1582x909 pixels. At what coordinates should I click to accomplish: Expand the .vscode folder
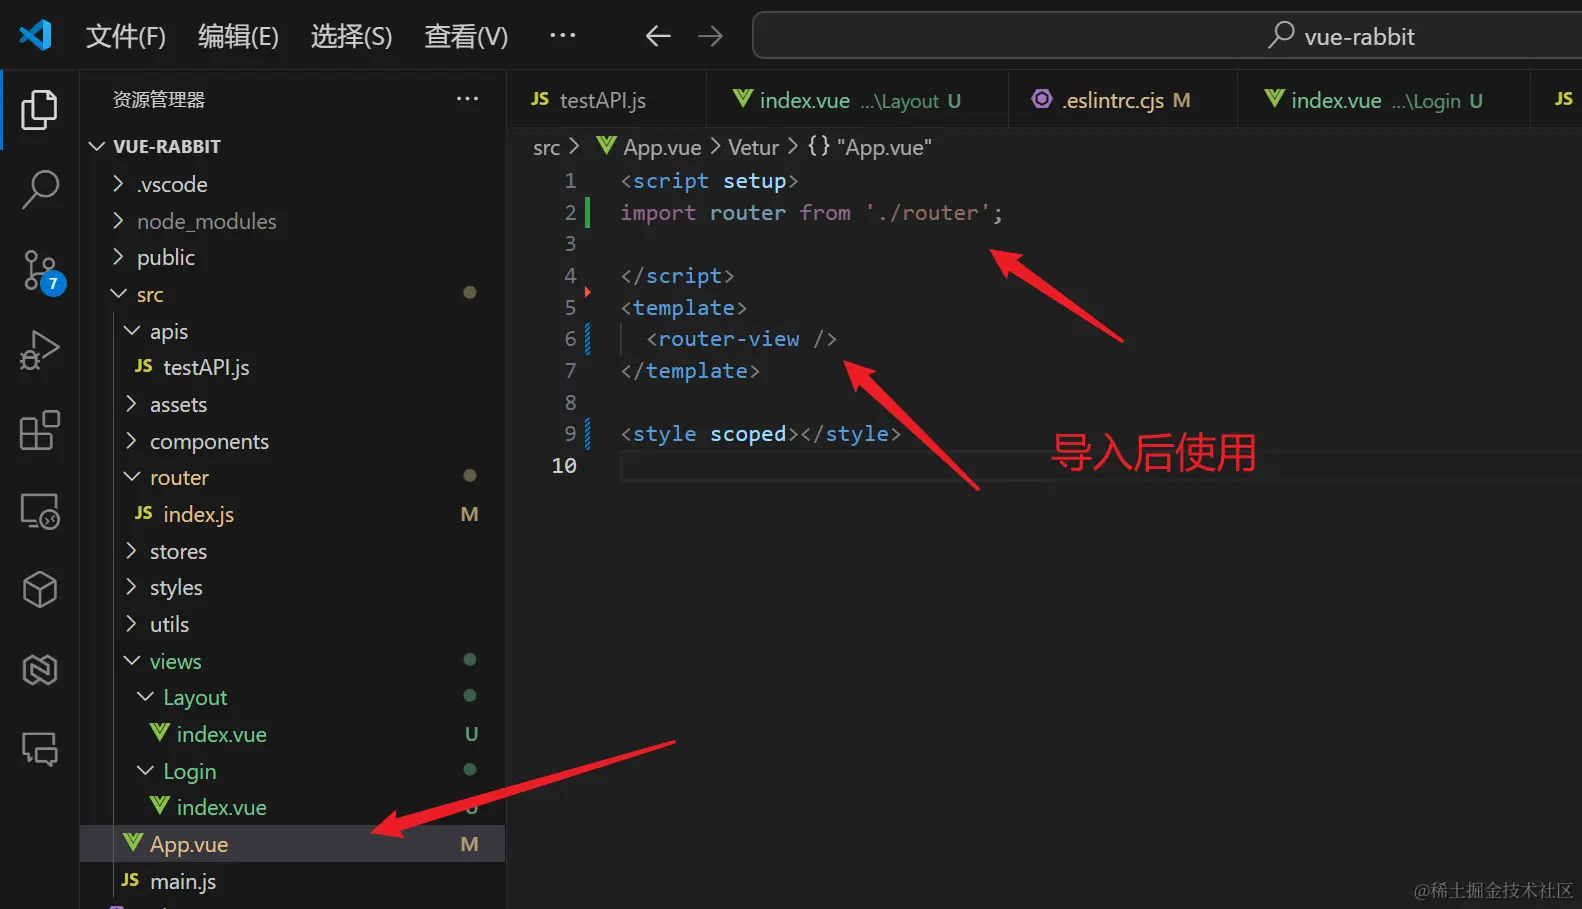coord(292,184)
